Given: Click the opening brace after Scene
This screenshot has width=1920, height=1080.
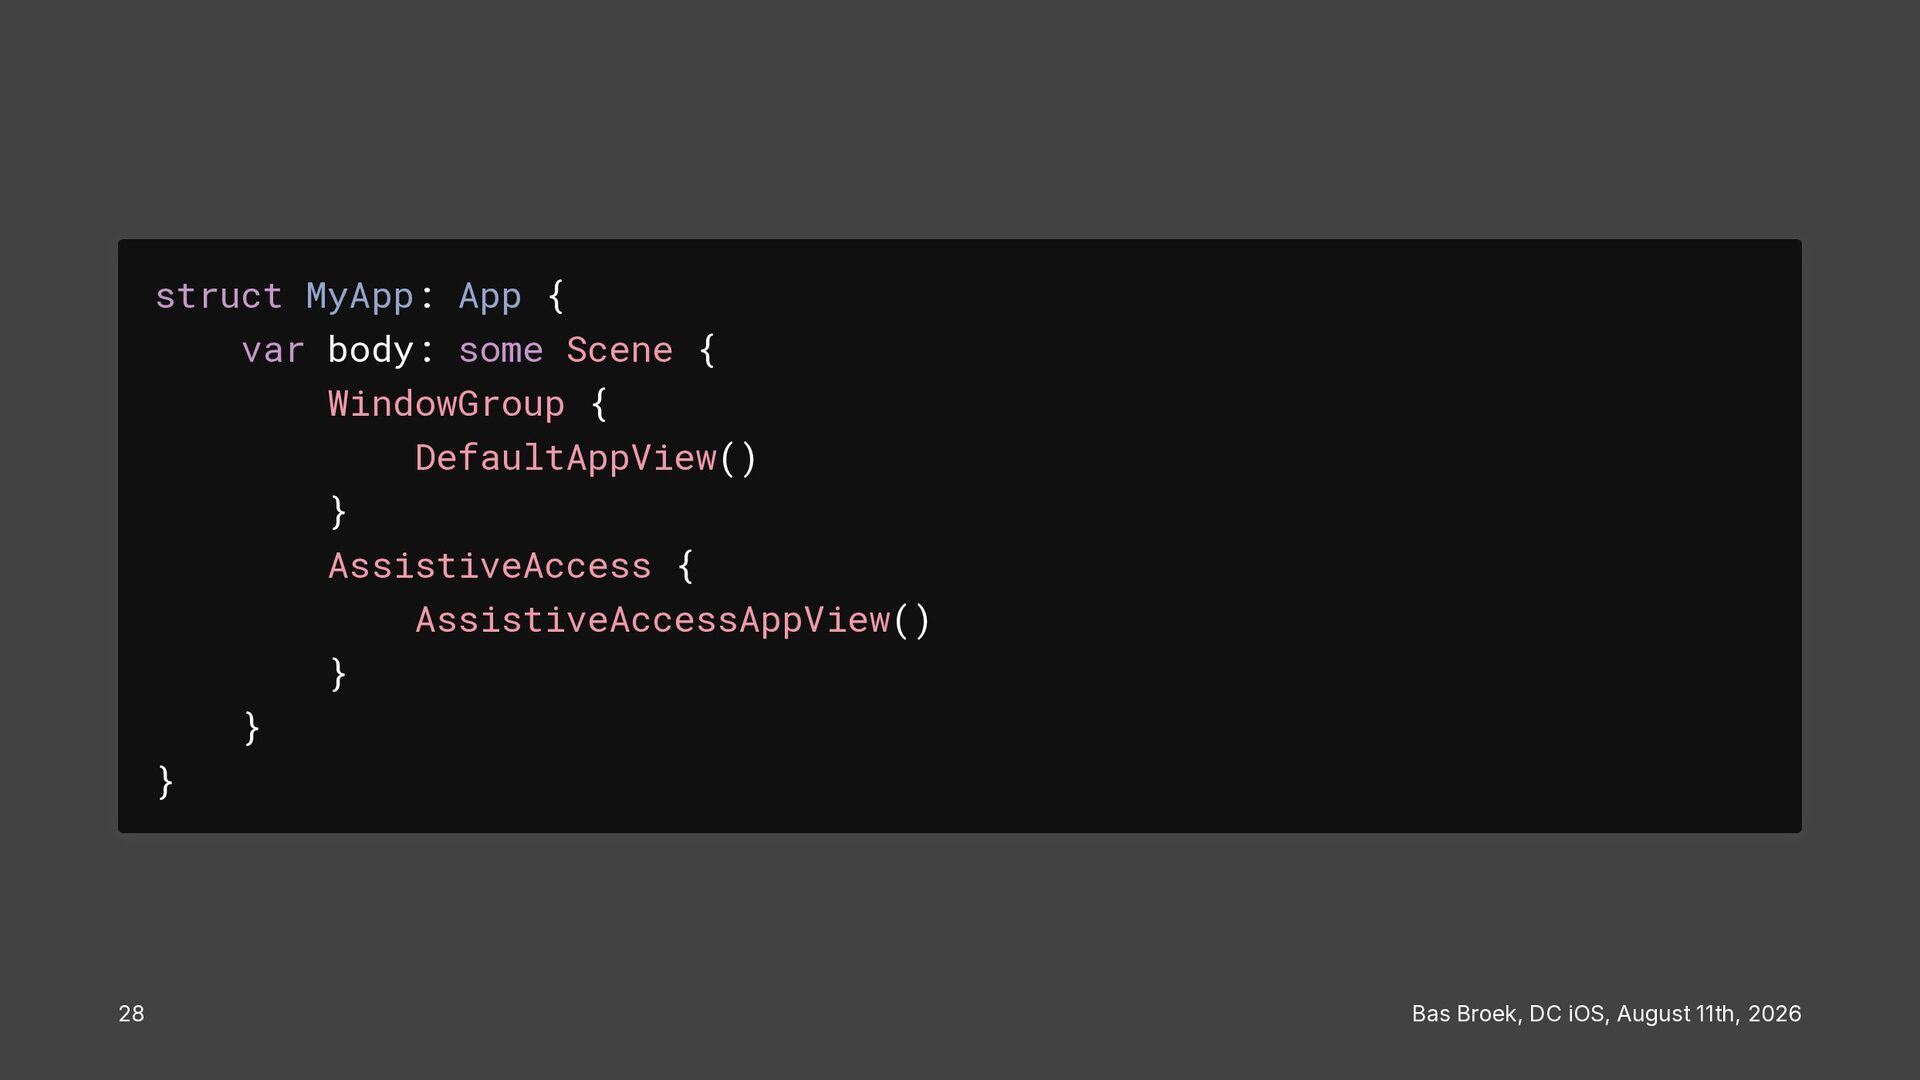Looking at the screenshot, I should (707, 350).
